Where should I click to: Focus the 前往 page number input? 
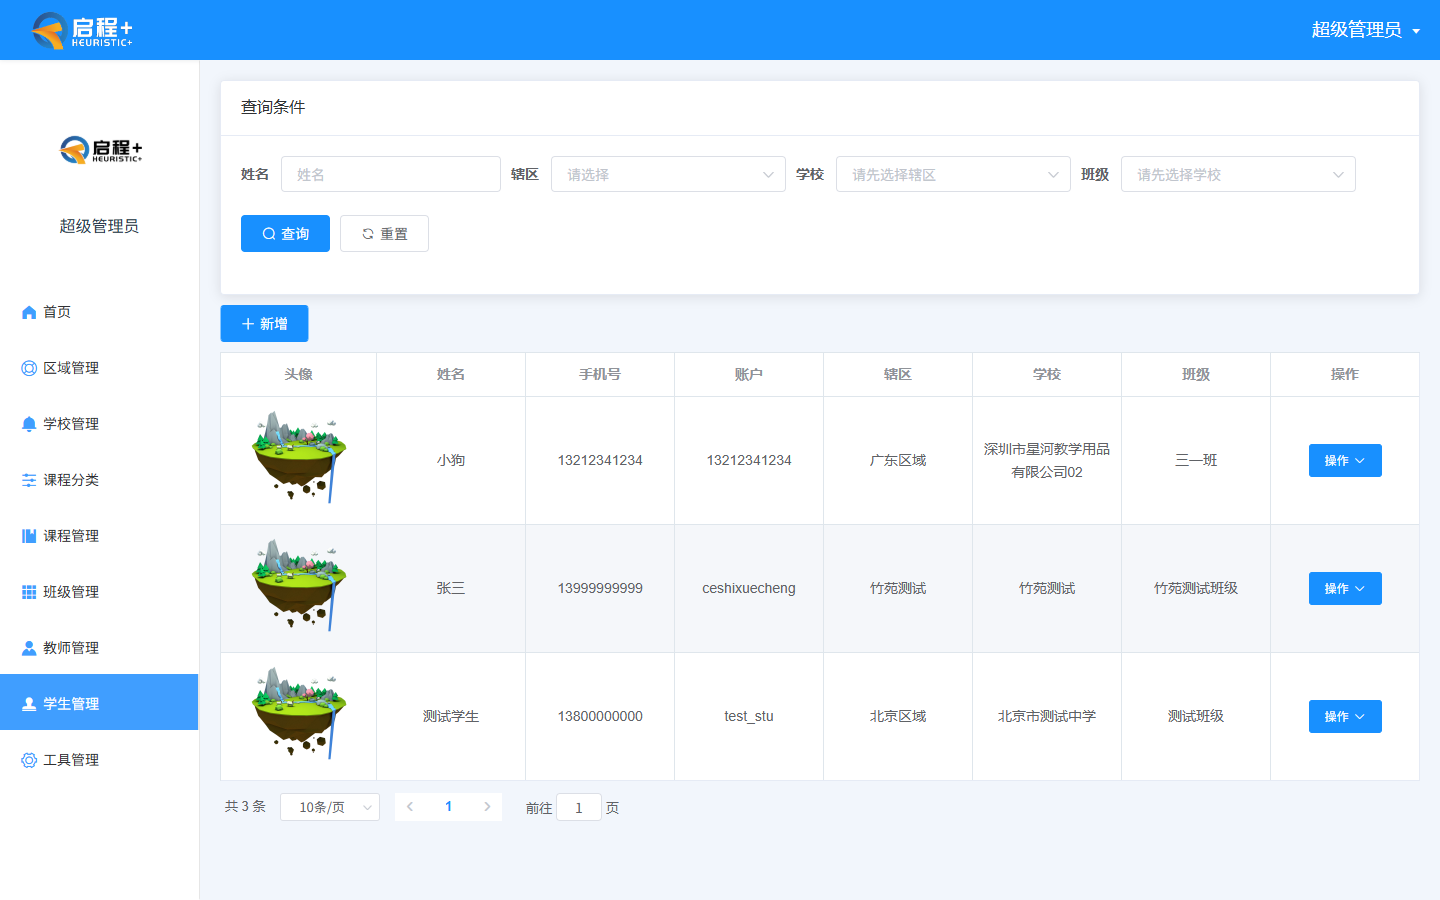coord(579,807)
